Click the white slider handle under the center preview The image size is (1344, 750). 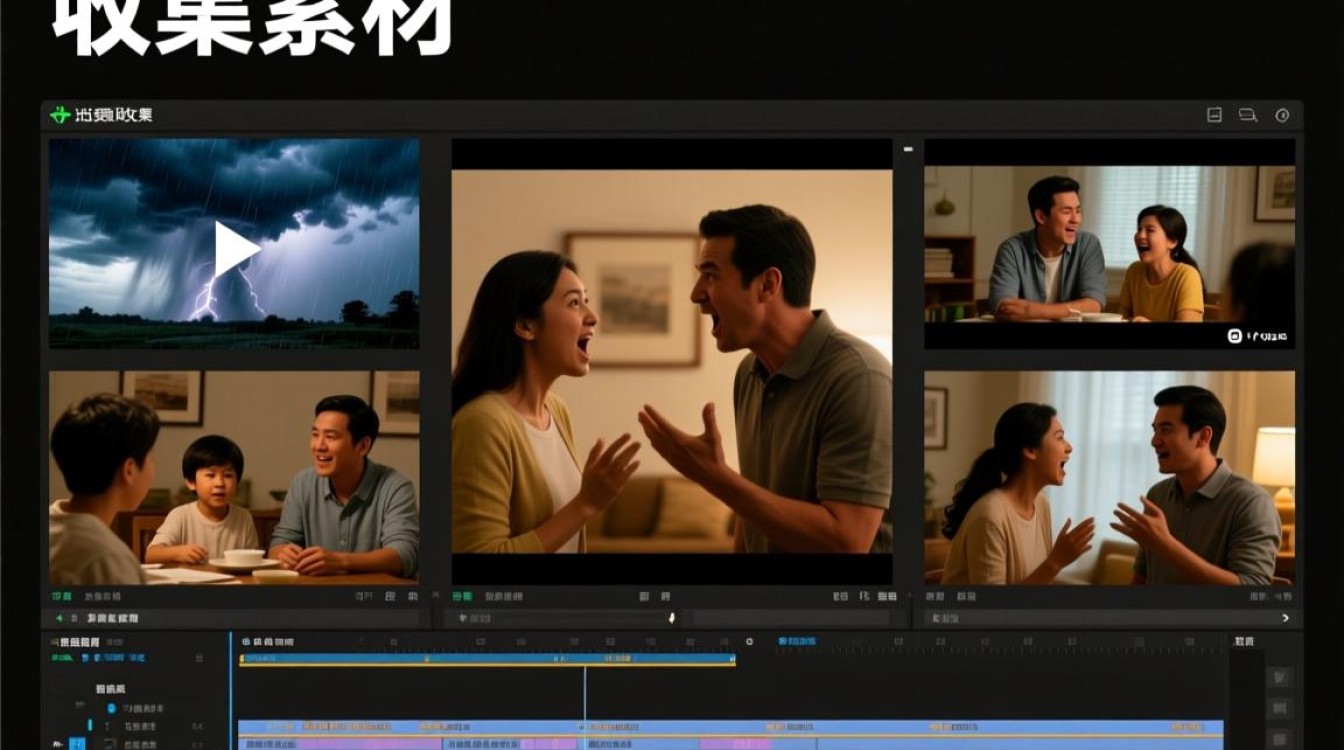(x=672, y=619)
